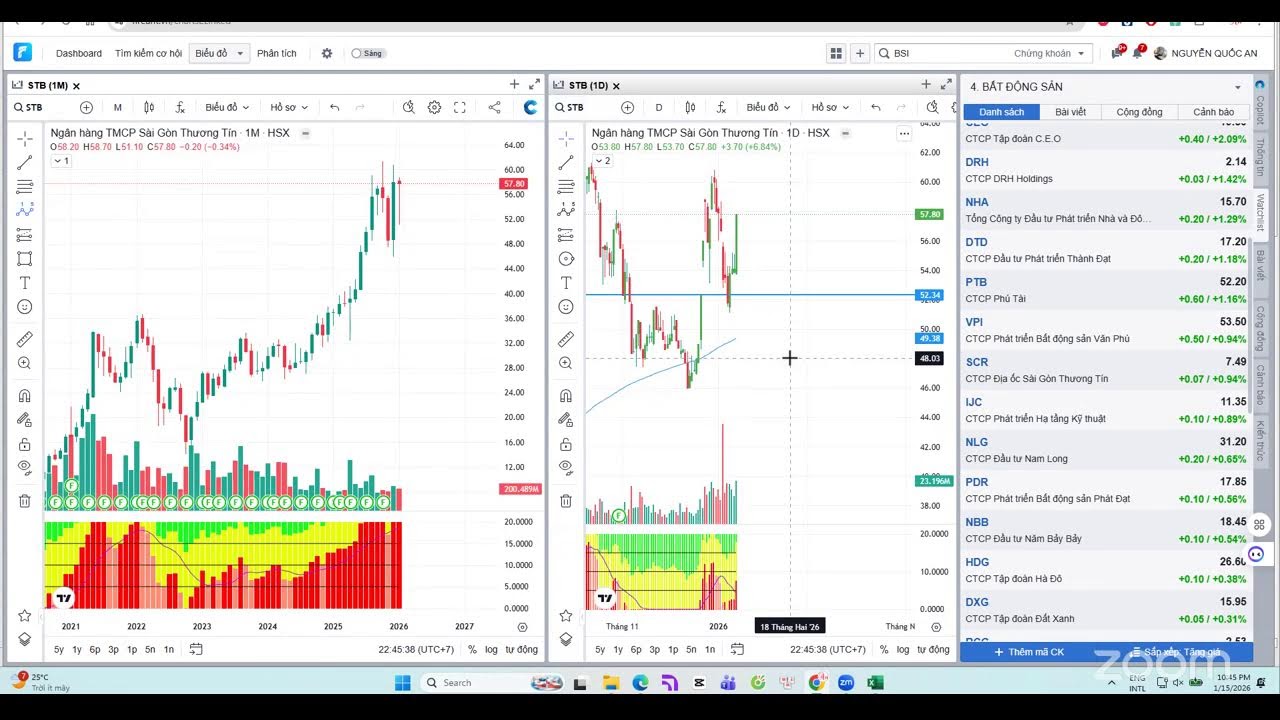Set 5y range on STB (1M) chart

pos(59,649)
